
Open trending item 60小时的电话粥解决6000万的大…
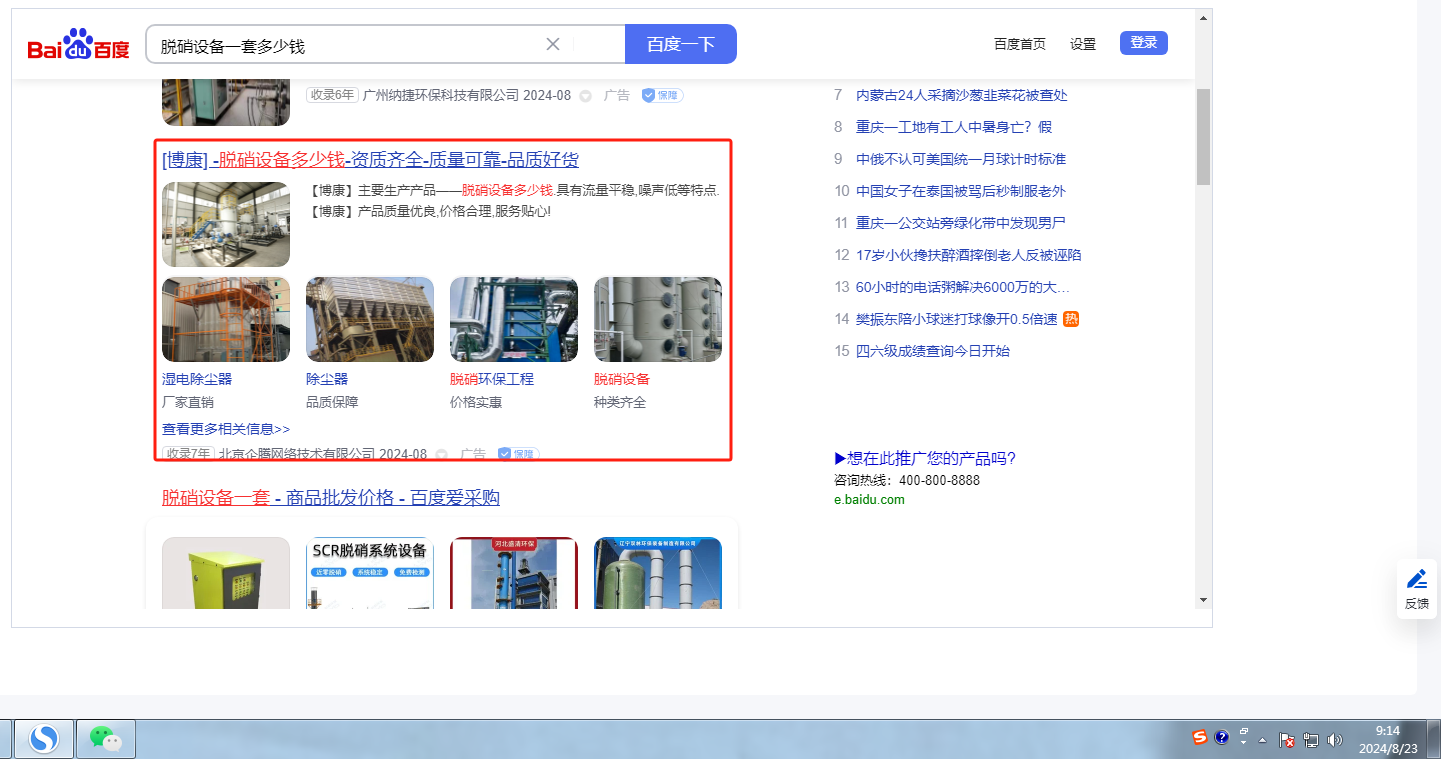(x=963, y=287)
